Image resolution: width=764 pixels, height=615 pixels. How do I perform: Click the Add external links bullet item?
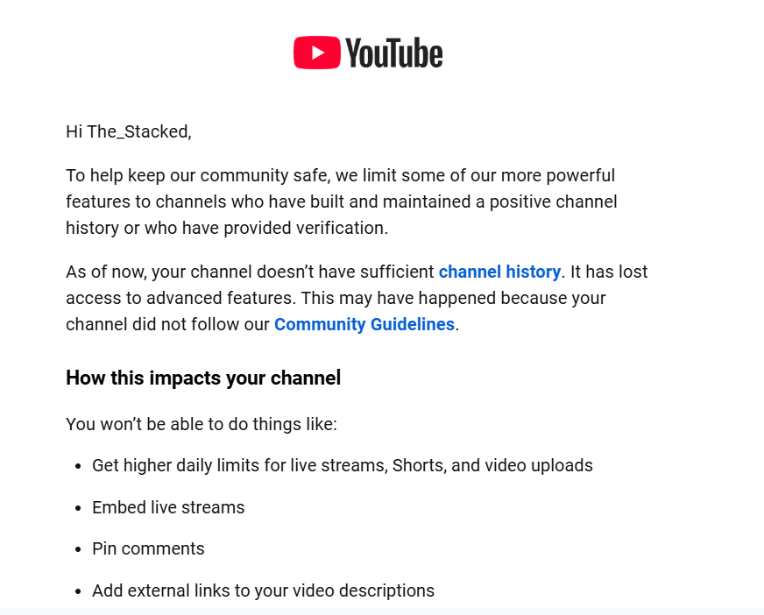(x=263, y=591)
